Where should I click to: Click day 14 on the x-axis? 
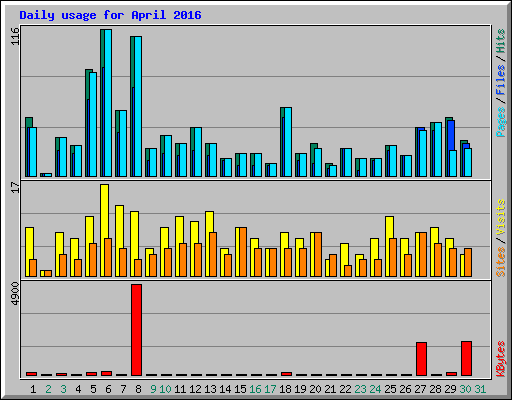pos(225,389)
